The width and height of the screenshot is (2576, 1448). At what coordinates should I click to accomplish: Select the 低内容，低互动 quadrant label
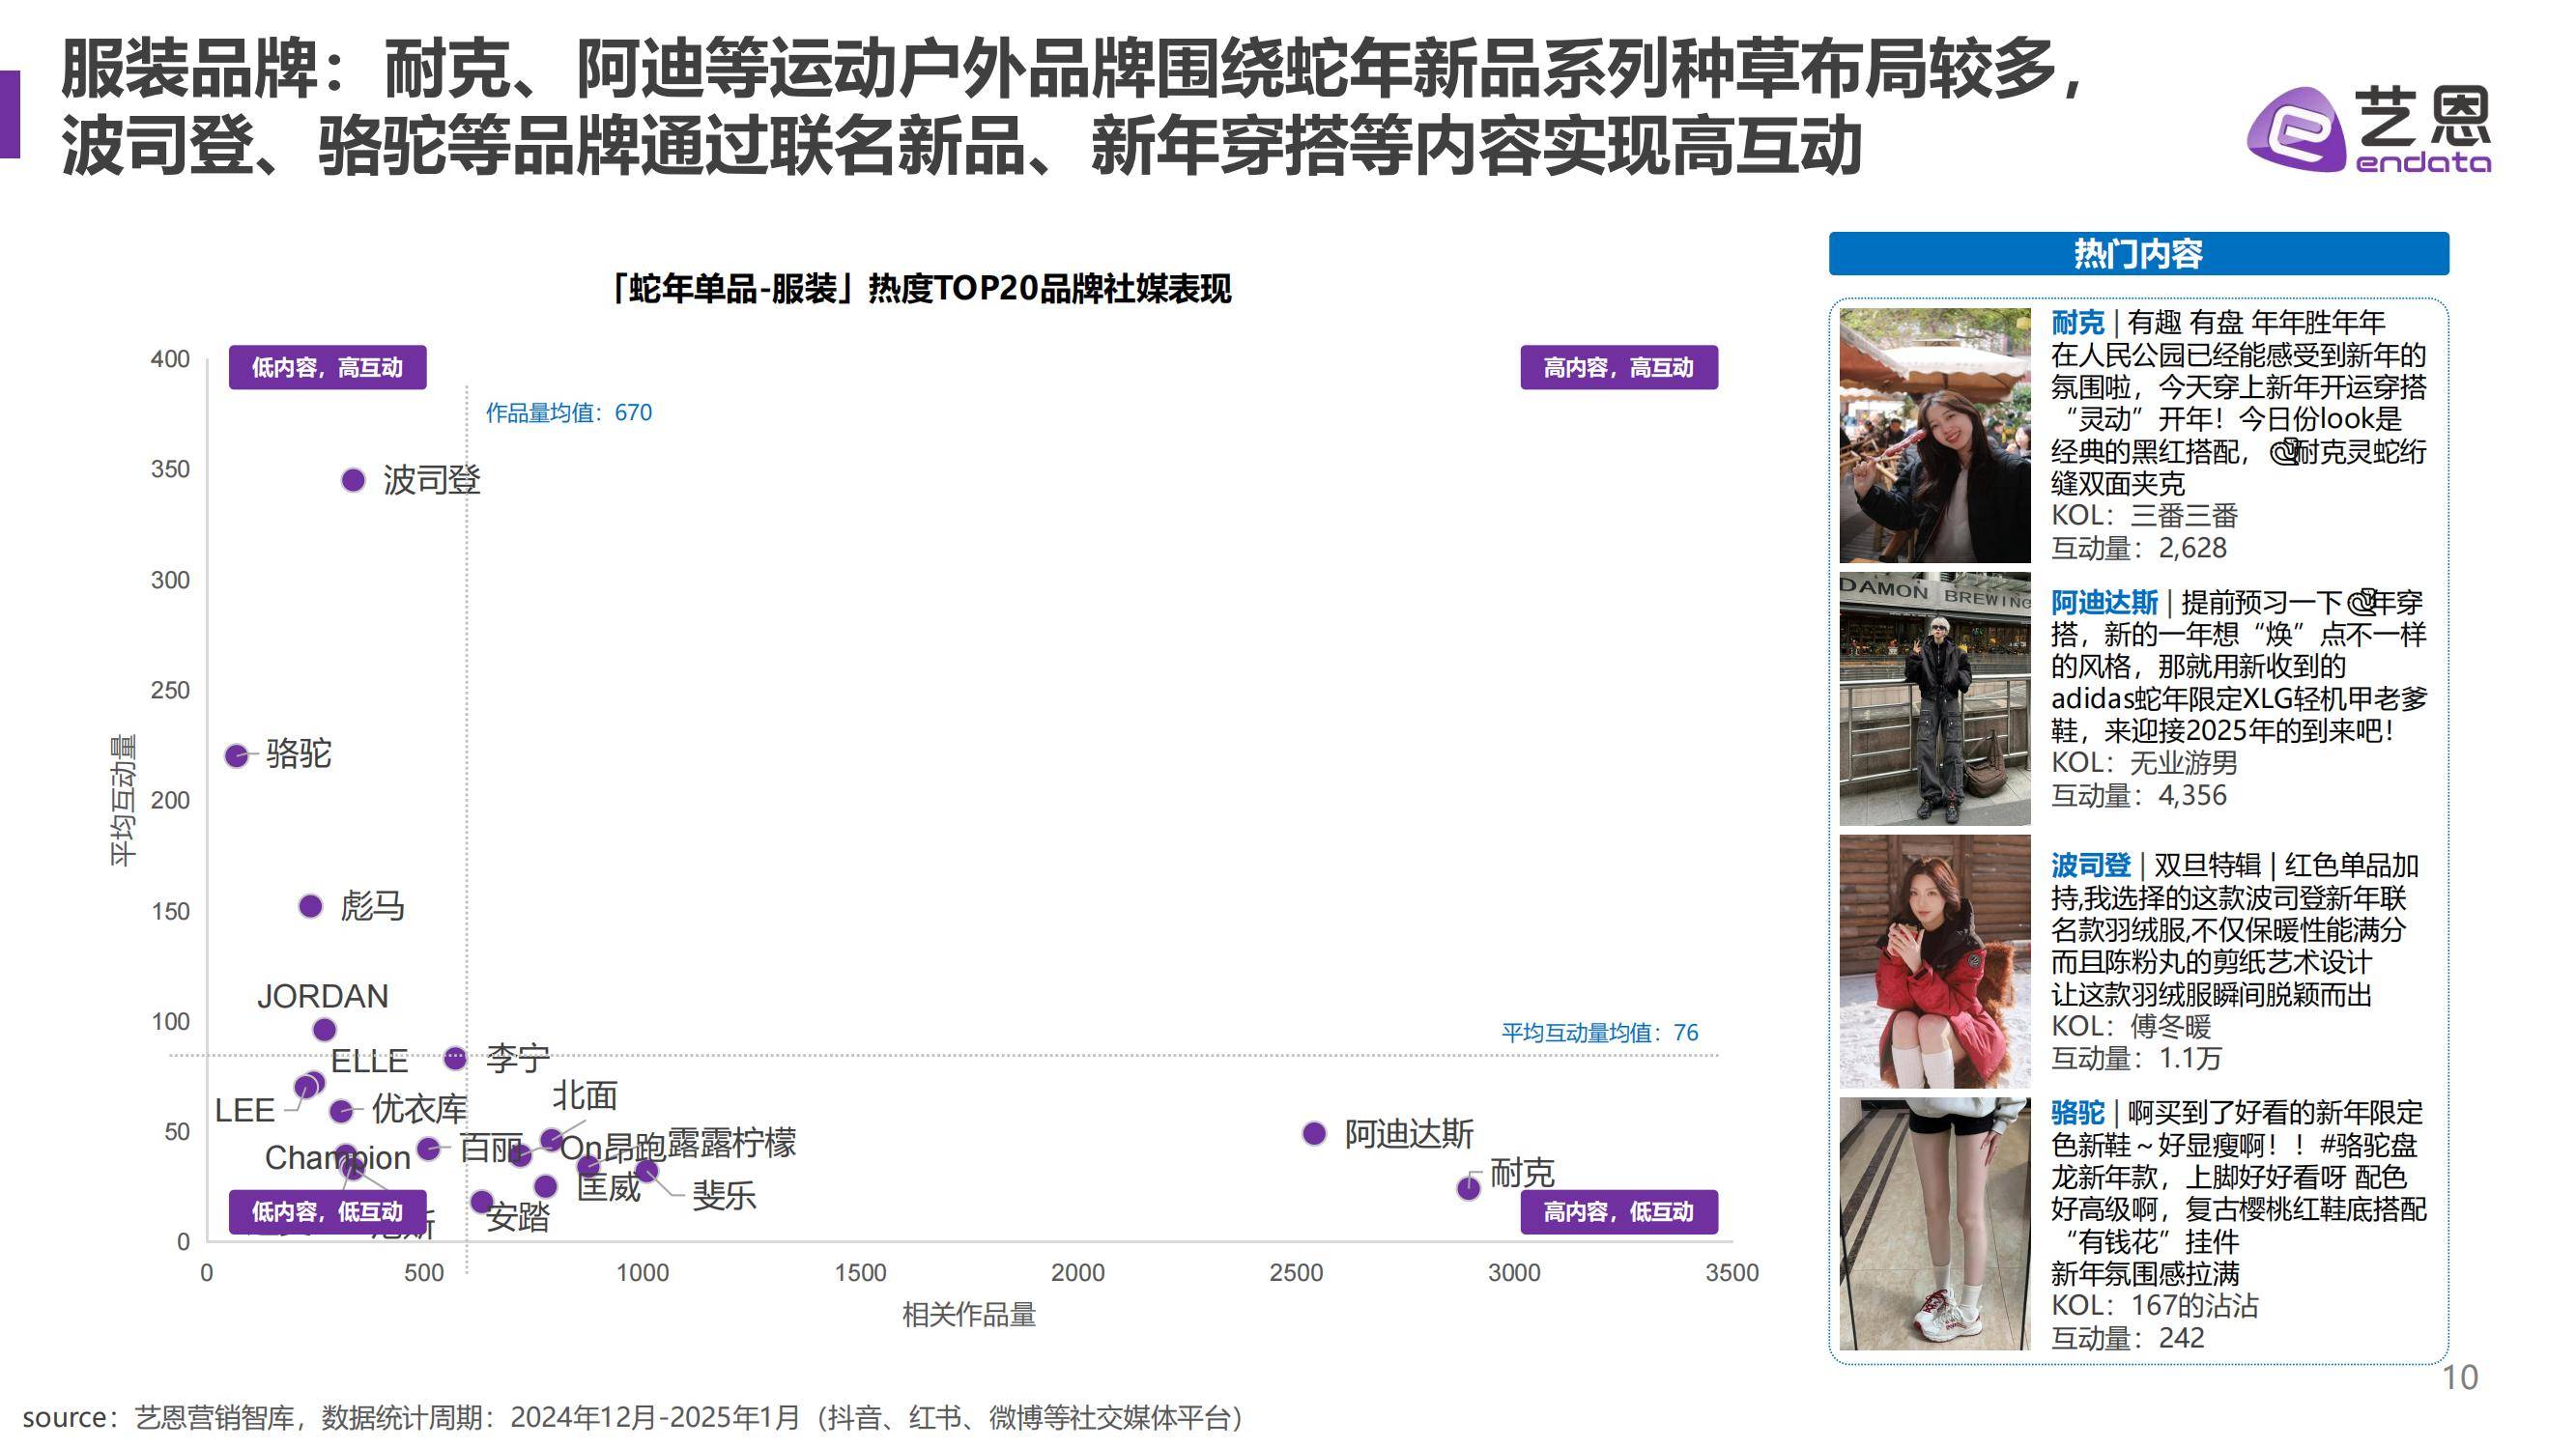(x=327, y=1211)
